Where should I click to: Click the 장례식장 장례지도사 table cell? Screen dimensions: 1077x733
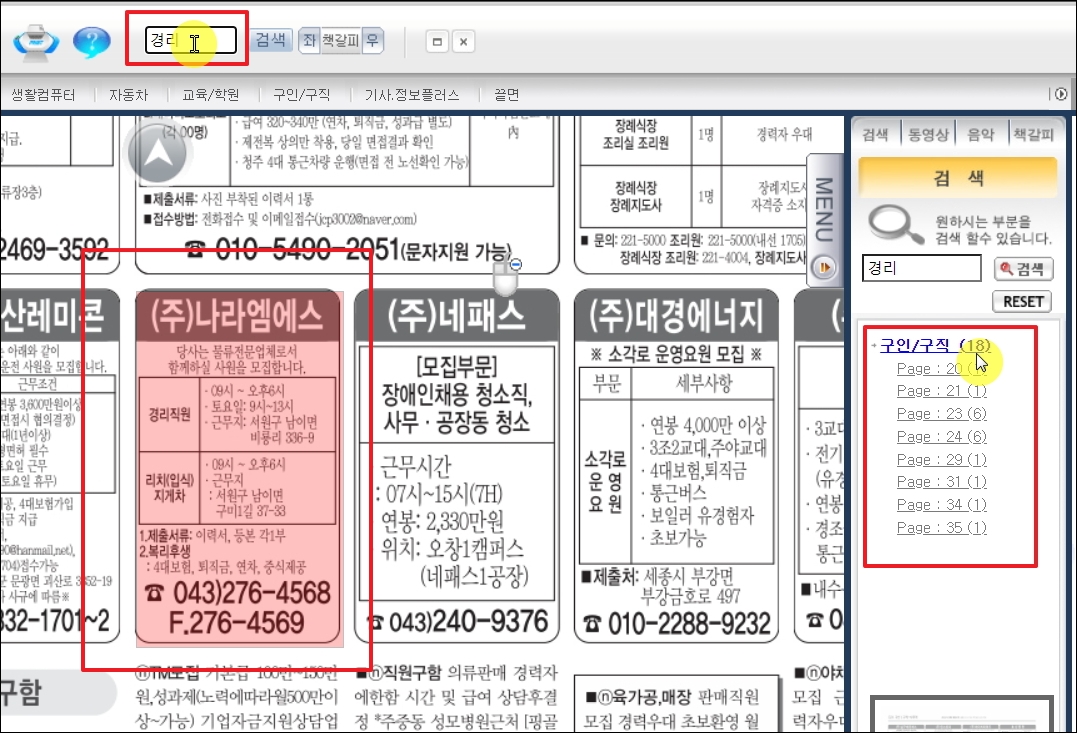635,196
